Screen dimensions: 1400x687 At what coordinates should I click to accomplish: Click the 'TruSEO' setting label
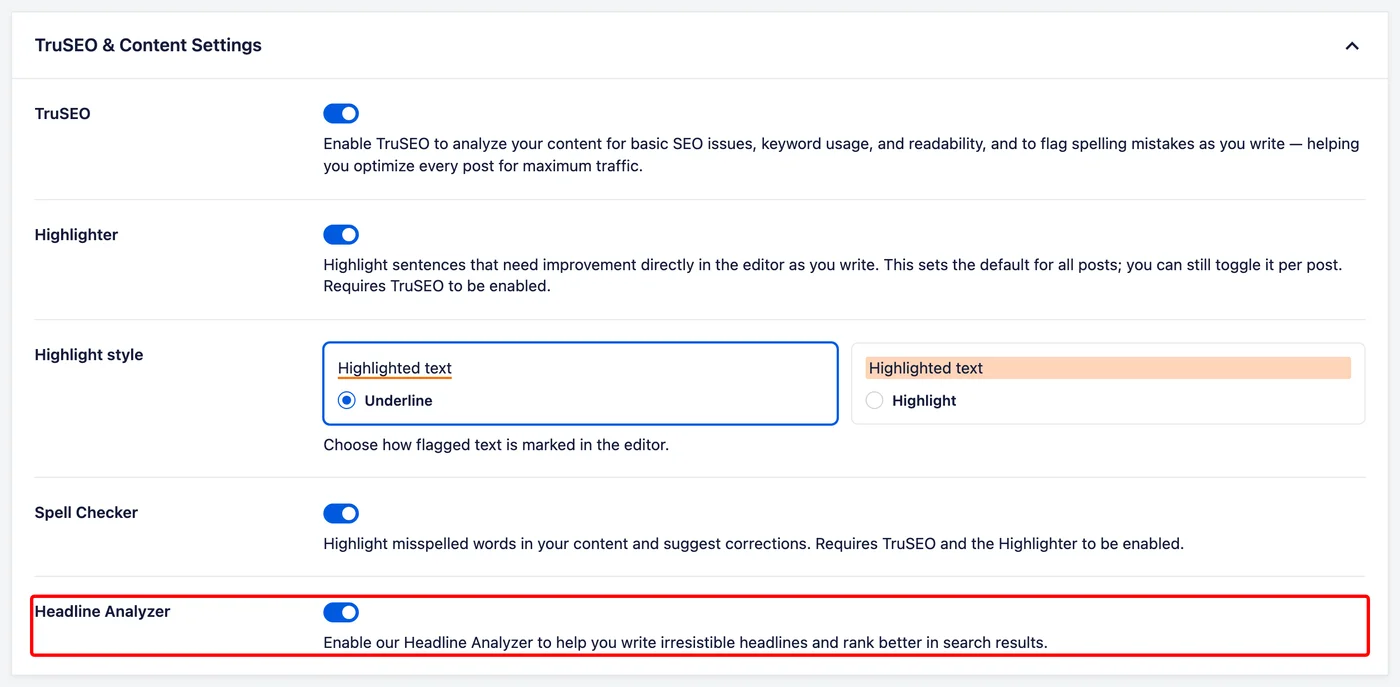(x=63, y=114)
